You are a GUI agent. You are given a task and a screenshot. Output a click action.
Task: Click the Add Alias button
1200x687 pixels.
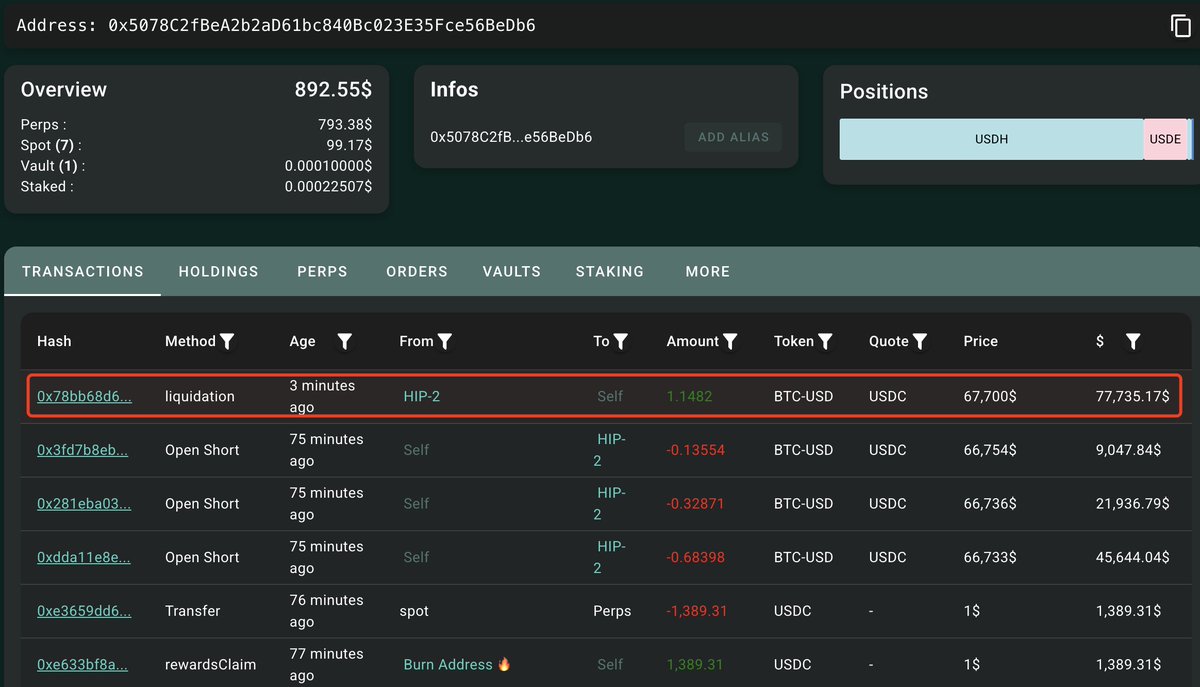pyautogui.click(x=733, y=137)
